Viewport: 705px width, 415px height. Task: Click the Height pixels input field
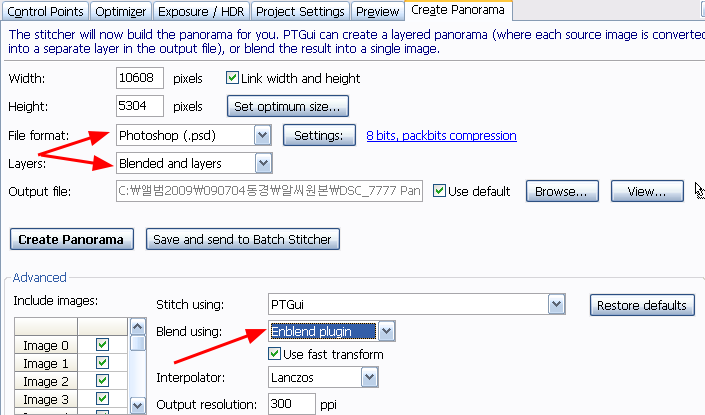coord(140,106)
